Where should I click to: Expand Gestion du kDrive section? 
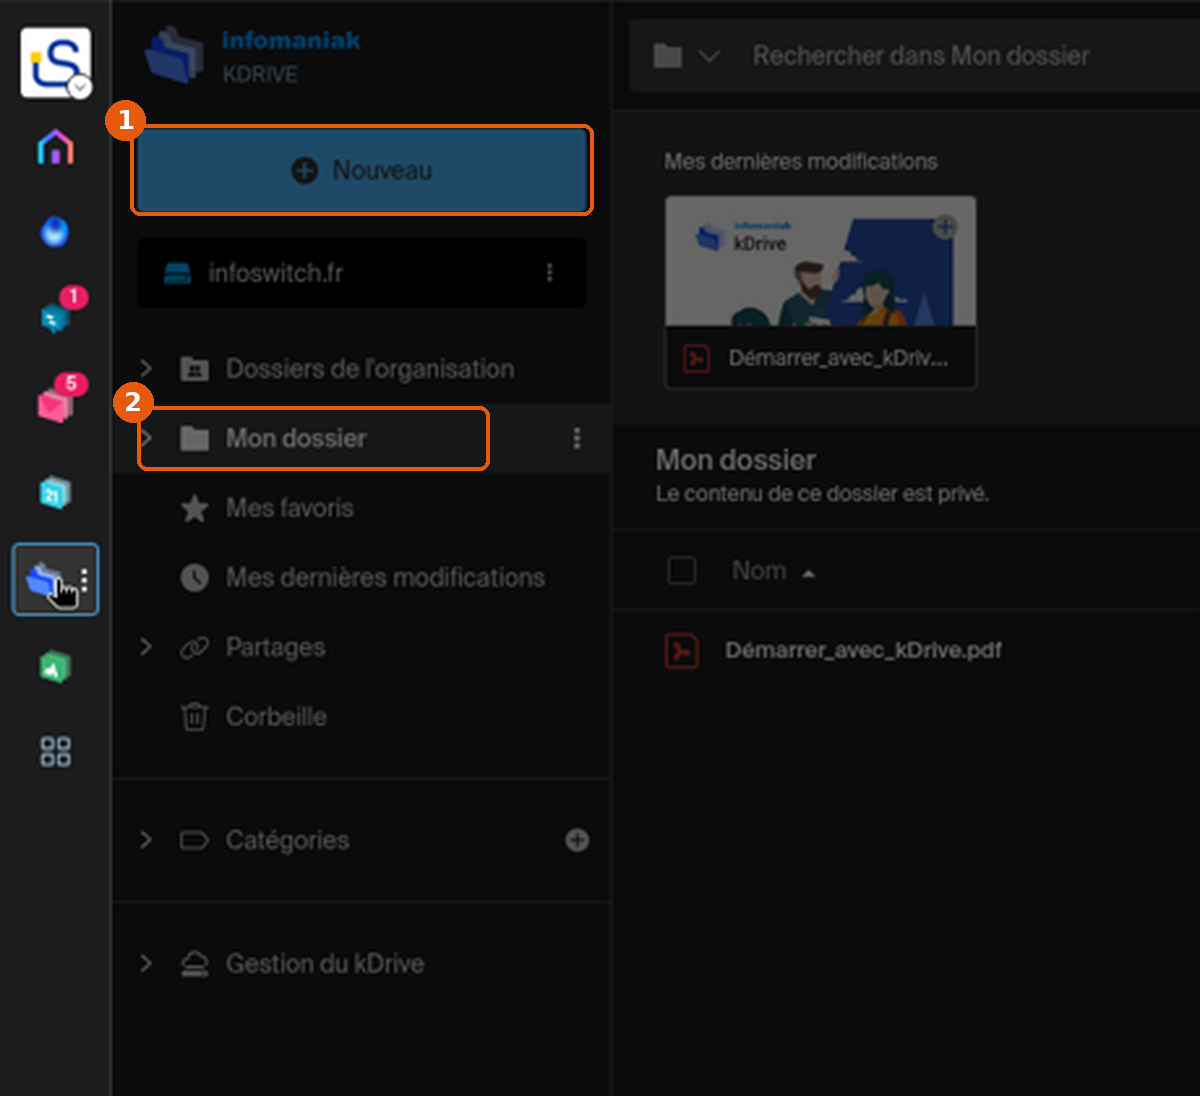146,963
